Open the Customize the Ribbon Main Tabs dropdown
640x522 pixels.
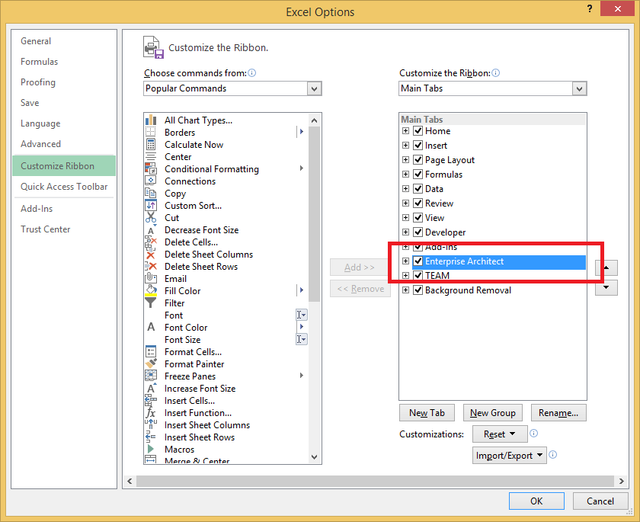pos(579,89)
